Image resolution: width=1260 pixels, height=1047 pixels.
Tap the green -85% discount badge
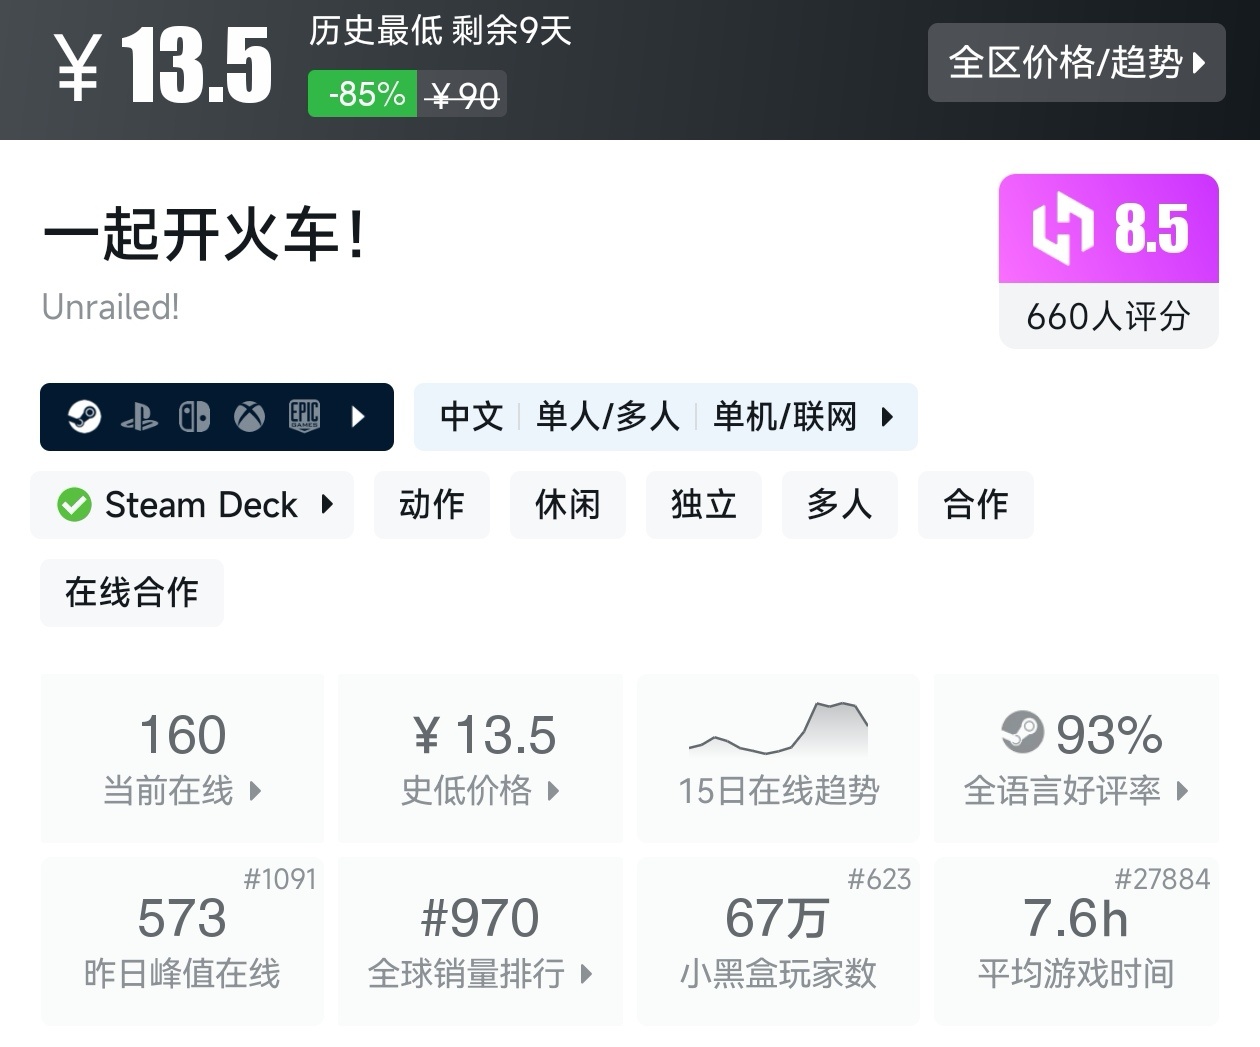362,95
